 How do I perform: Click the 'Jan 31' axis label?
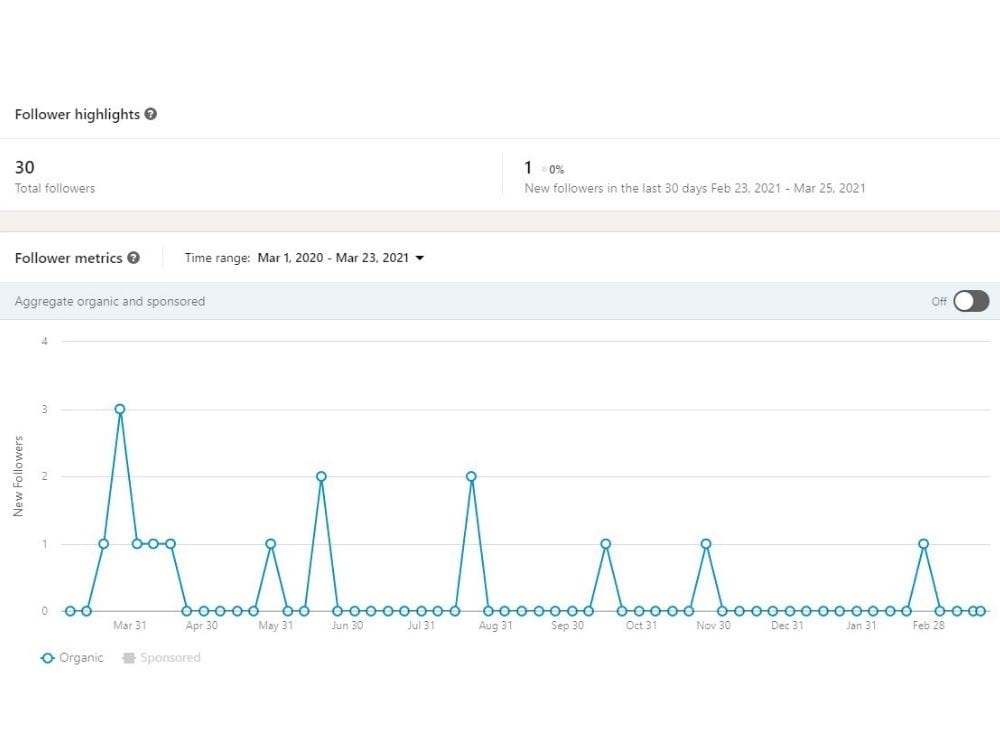pyautogui.click(x=862, y=626)
